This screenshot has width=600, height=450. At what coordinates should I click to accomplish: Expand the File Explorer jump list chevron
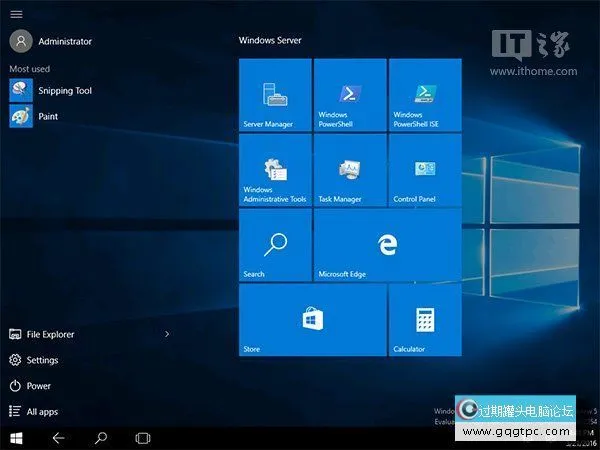pos(167,334)
